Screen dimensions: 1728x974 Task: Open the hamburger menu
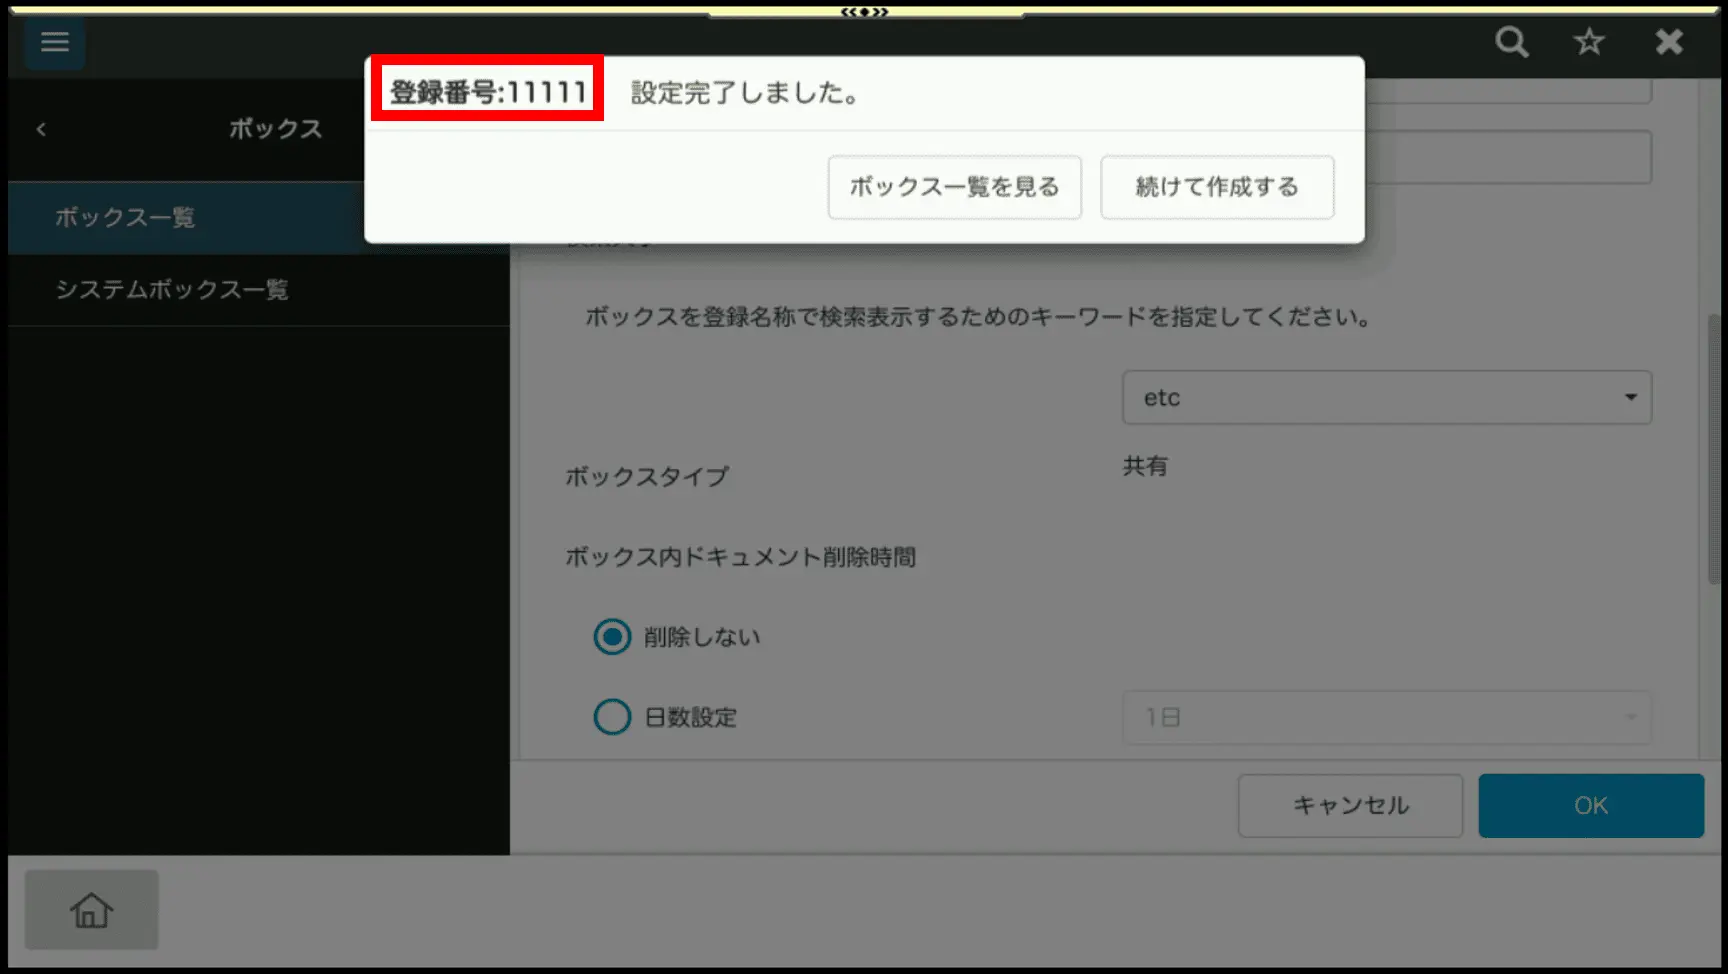coord(54,42)
